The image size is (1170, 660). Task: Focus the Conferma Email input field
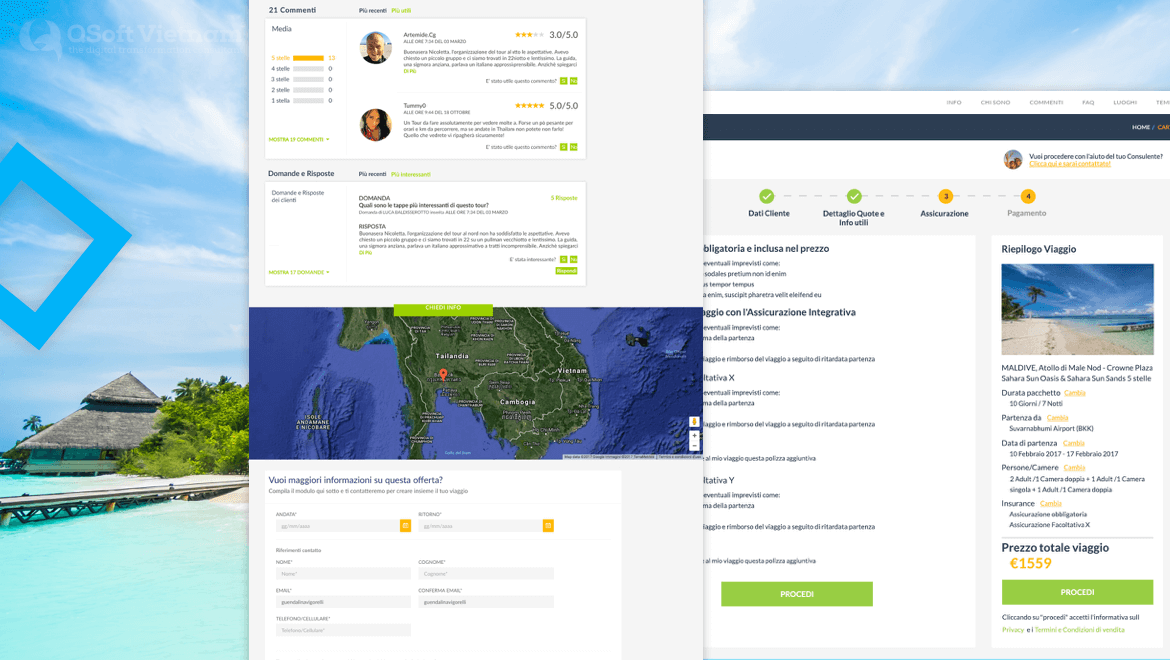point(486,602)
